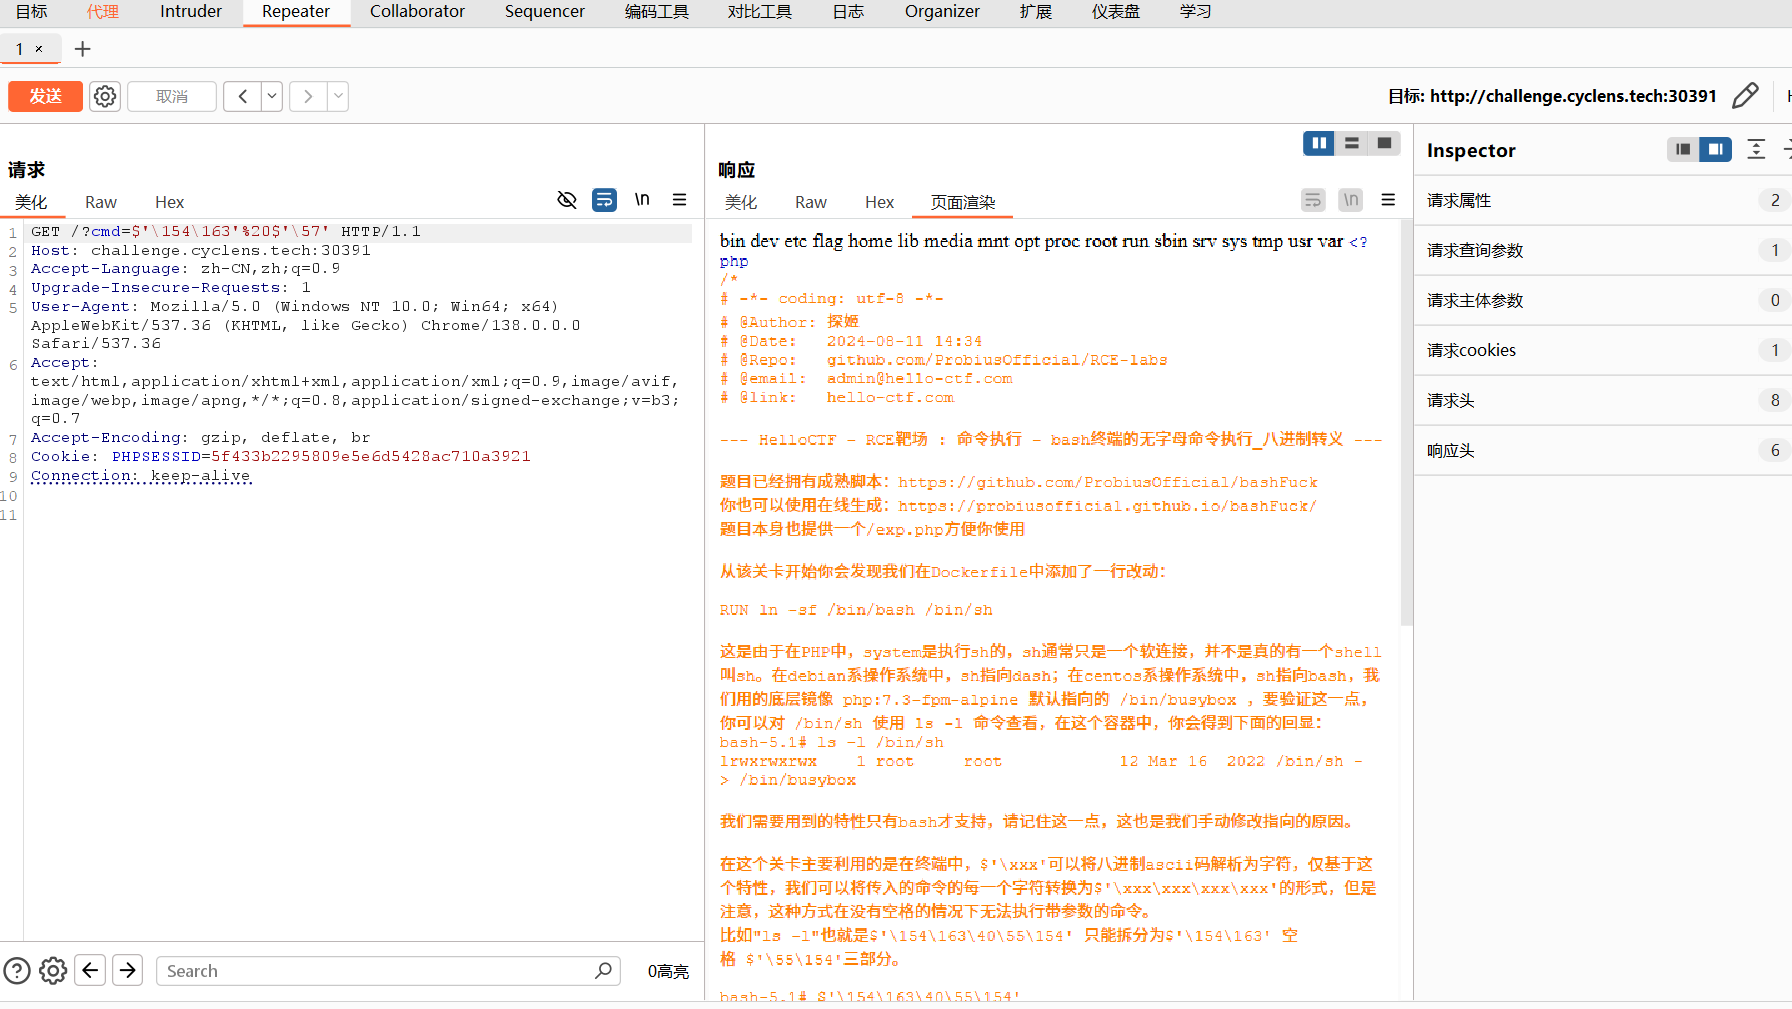Open search settings gear at bottom
1792x1009 pixels.
pos(53,971)
